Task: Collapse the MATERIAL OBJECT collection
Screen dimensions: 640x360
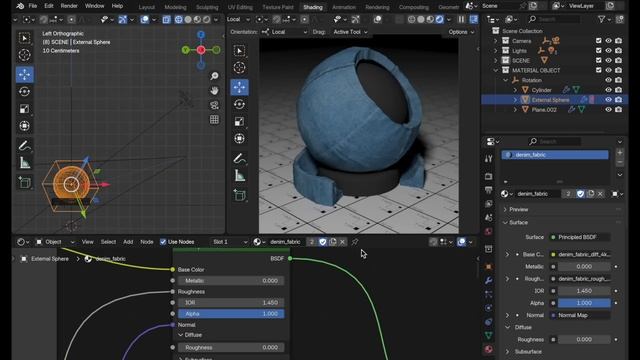Action: (496, 70)
